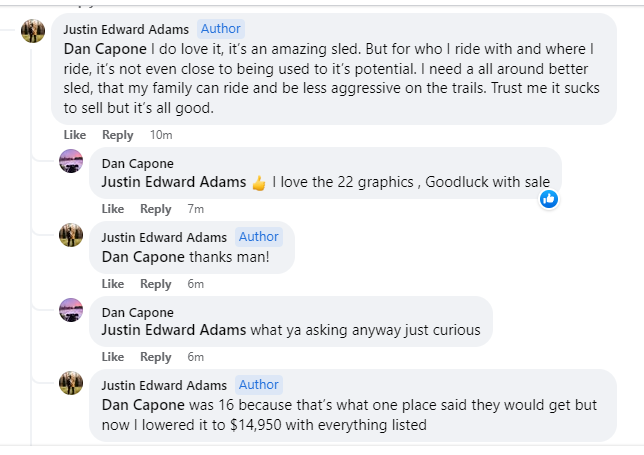Image resolution: width=644 pixels, height=455 pixels.
Task: Open Justin Edward Adams avatar on top comment
Action: coord(33,31)
